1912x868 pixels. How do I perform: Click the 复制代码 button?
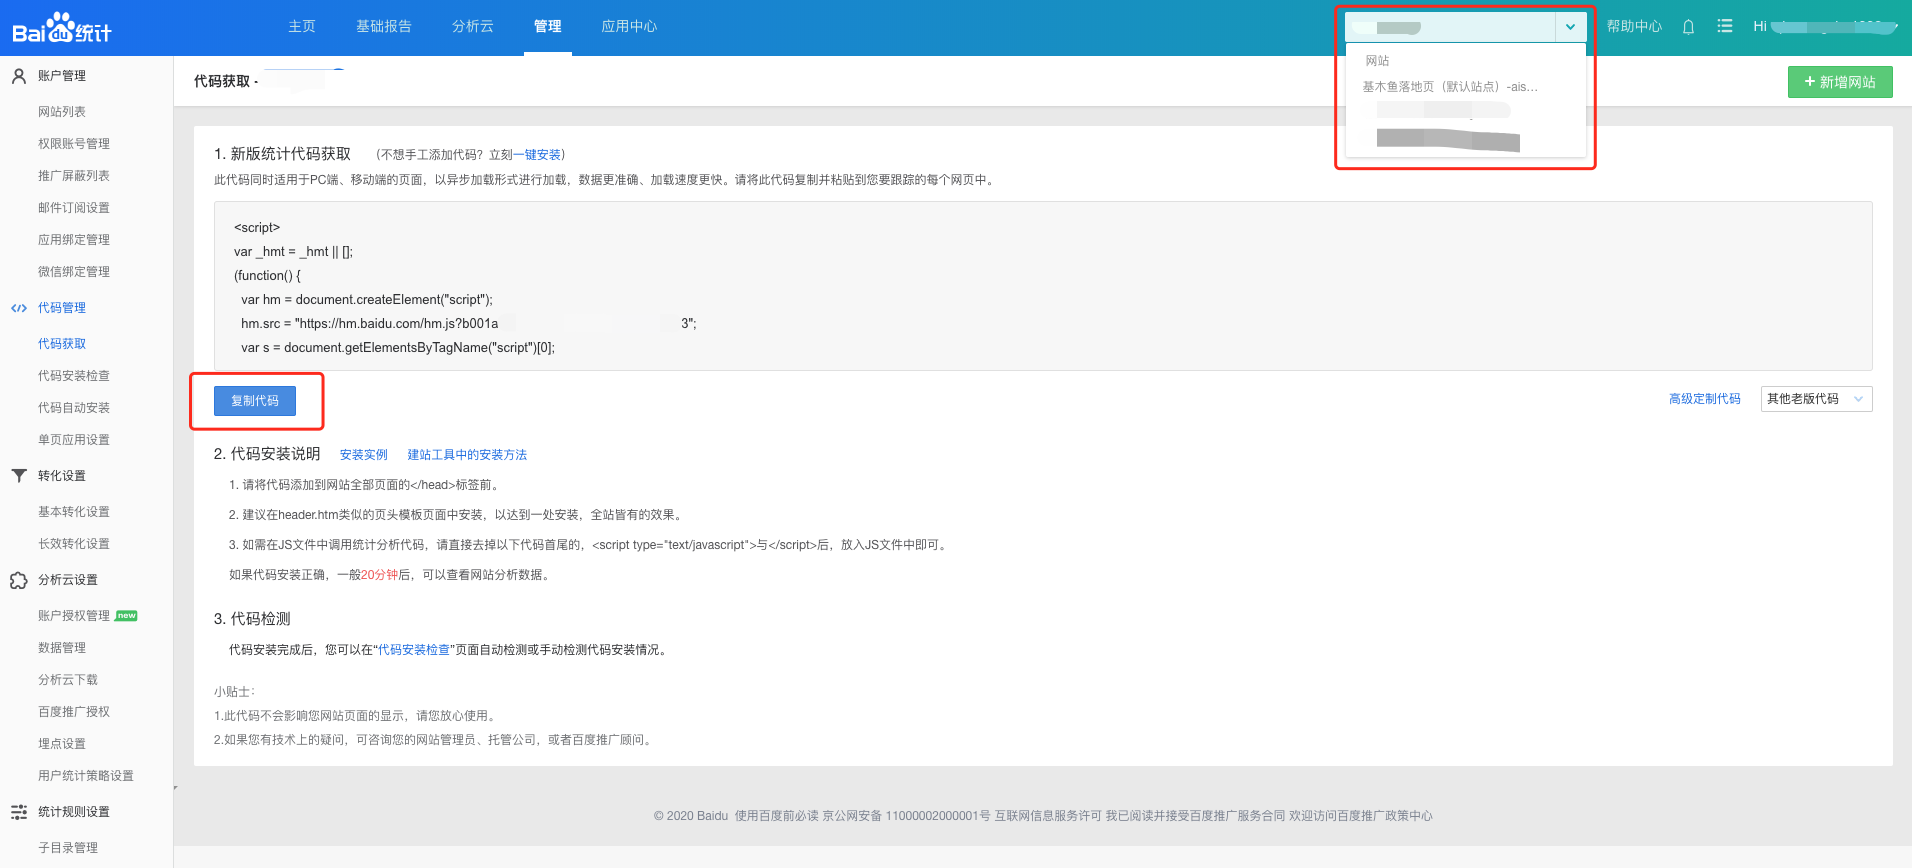click(255, 401)
